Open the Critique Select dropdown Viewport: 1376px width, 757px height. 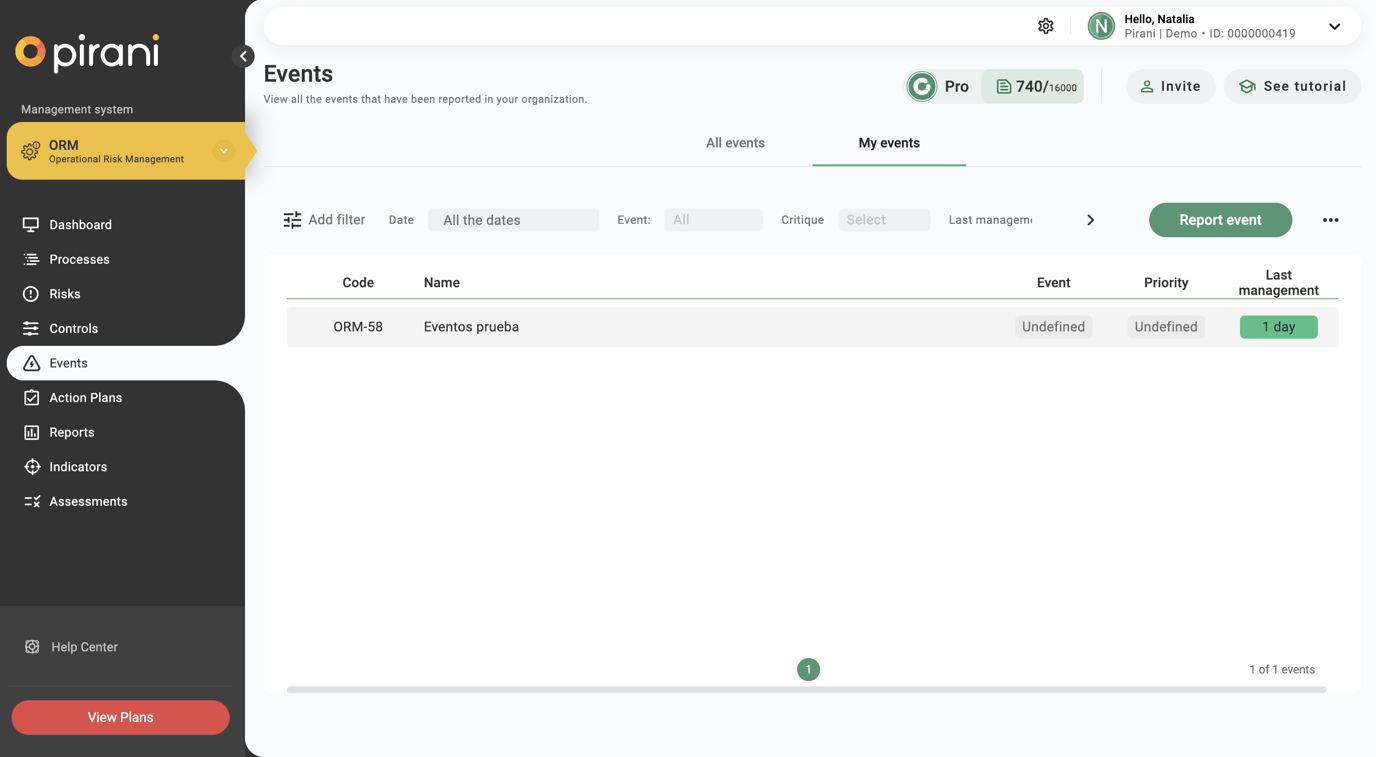click(884, 220)
